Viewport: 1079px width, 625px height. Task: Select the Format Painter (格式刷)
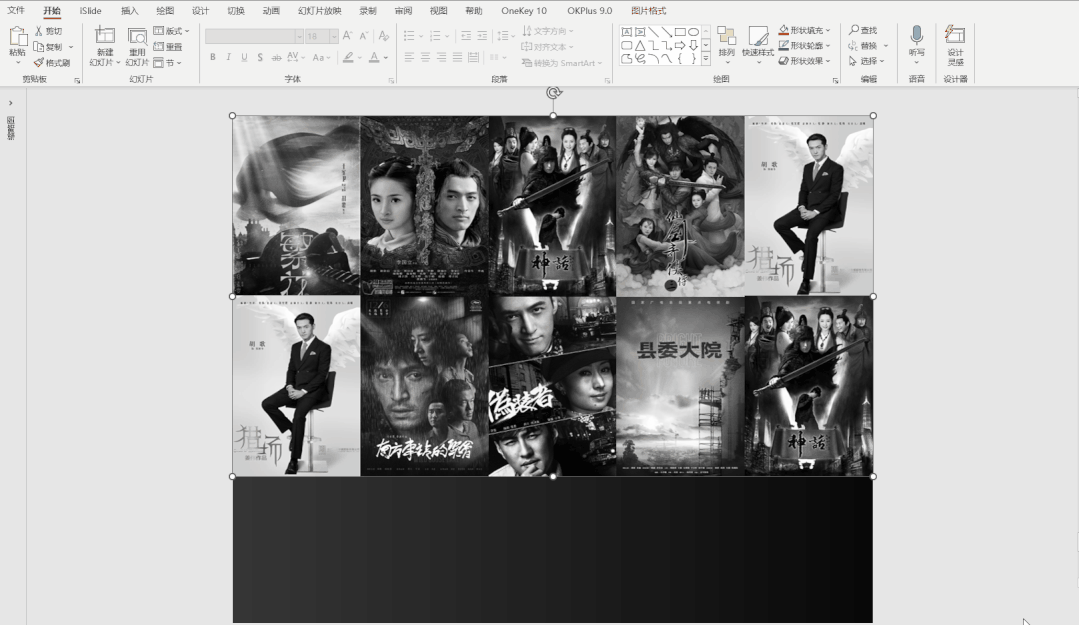pos(52,63)
